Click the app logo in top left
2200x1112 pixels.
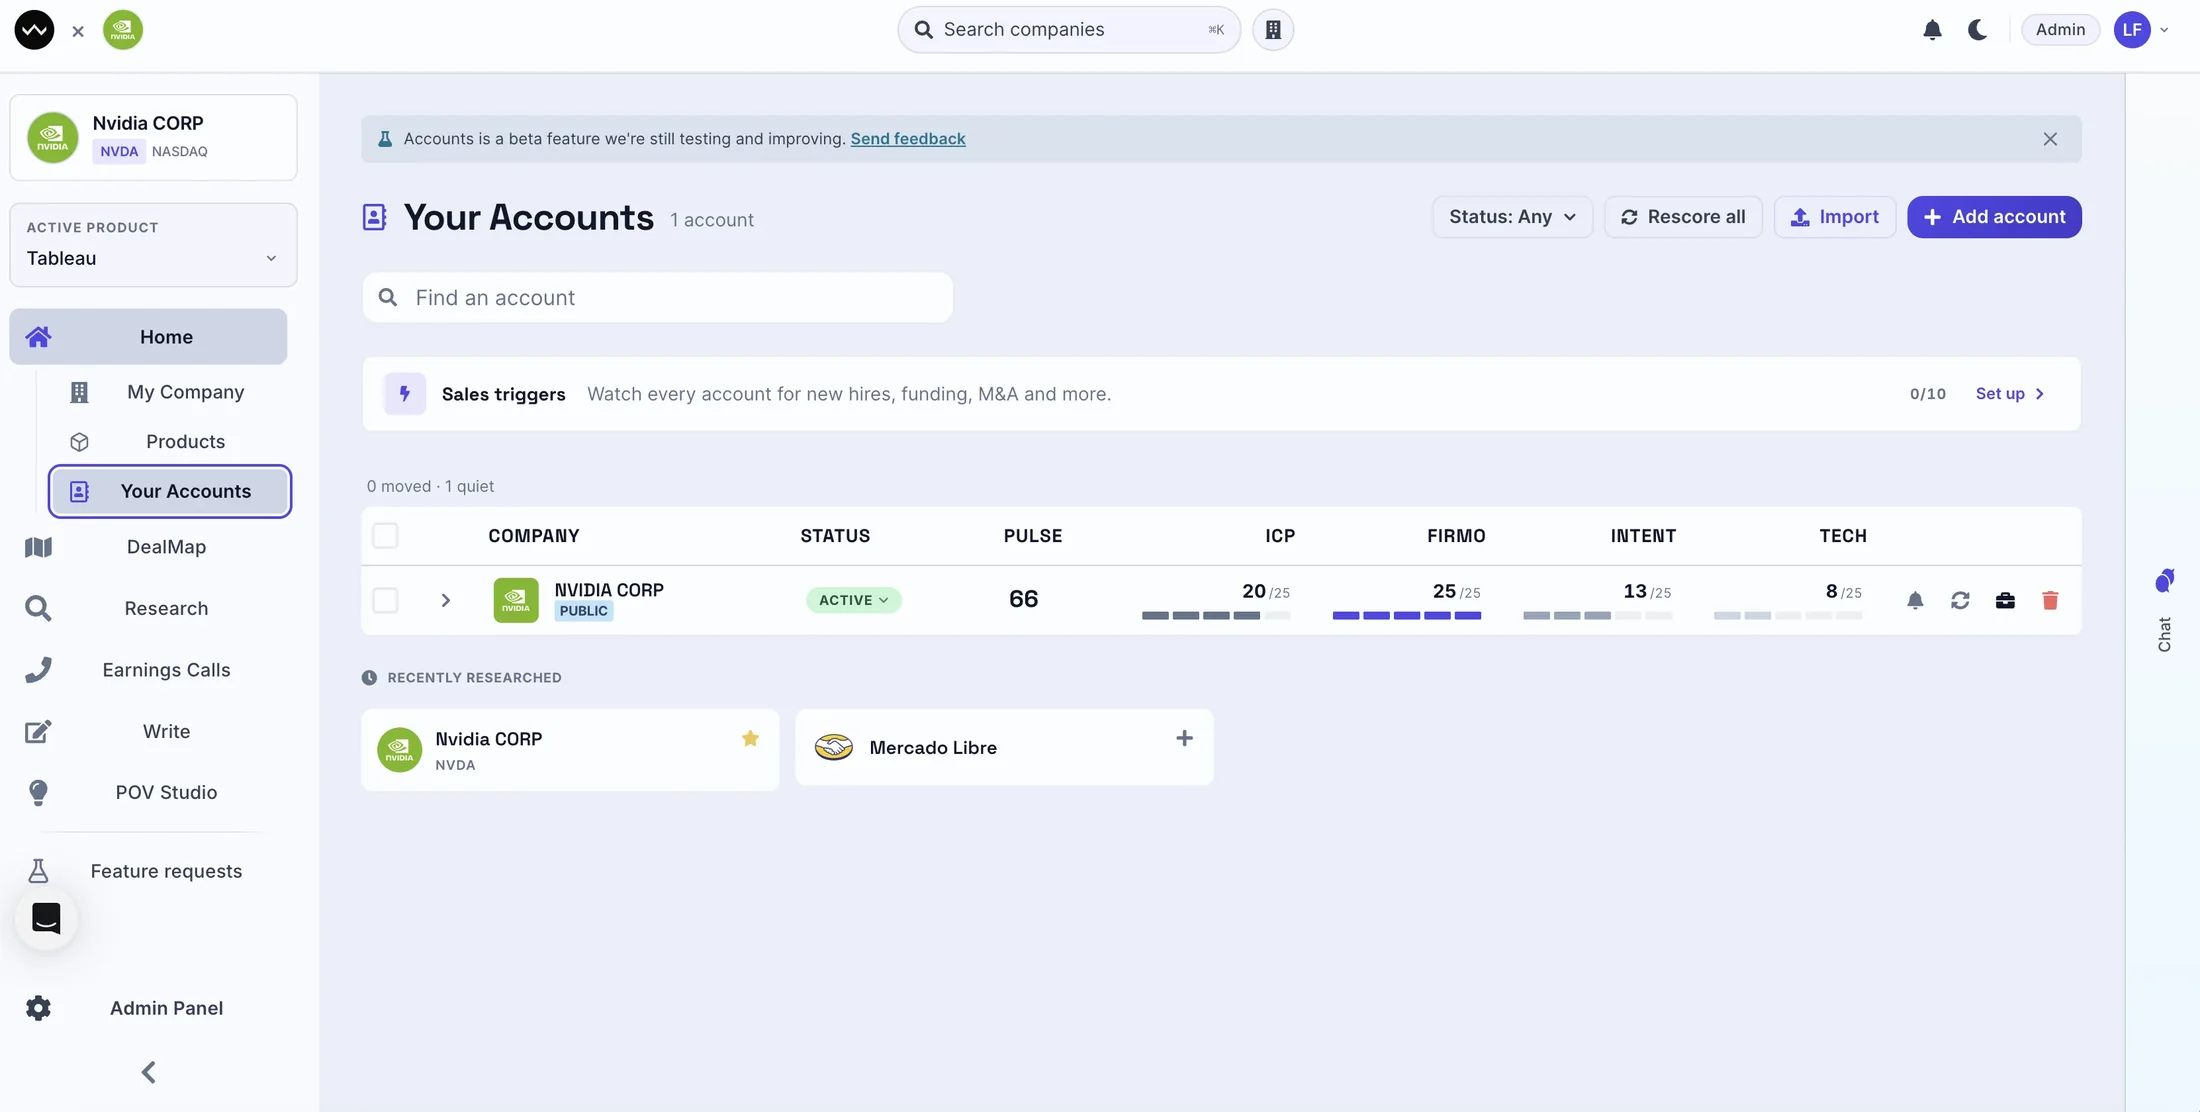point(34,30)
